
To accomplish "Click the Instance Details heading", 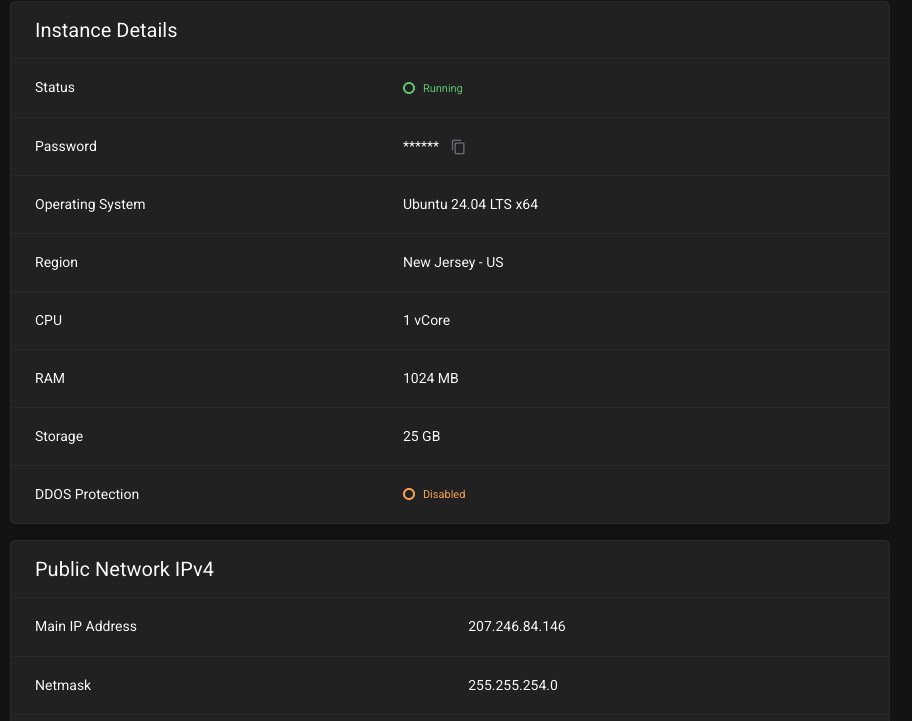I will [106, 30].
